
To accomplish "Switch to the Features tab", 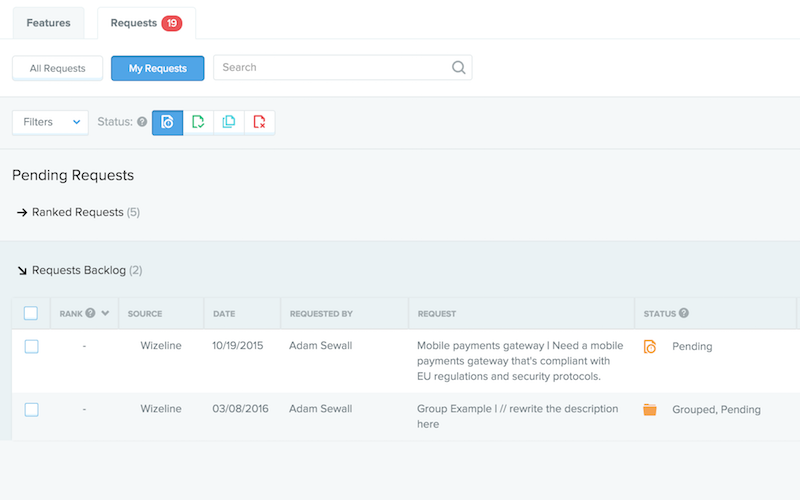I will click(x=48, y=23).
